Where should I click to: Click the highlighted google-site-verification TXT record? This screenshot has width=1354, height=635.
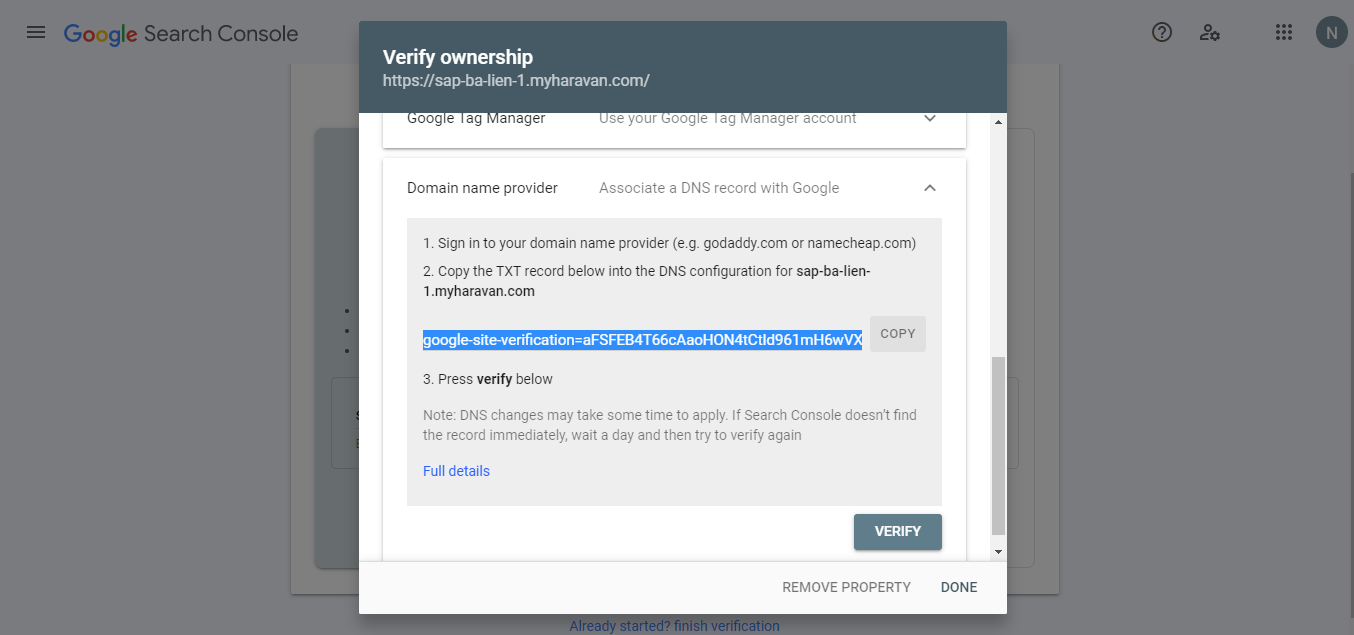(x=642, y=340)
